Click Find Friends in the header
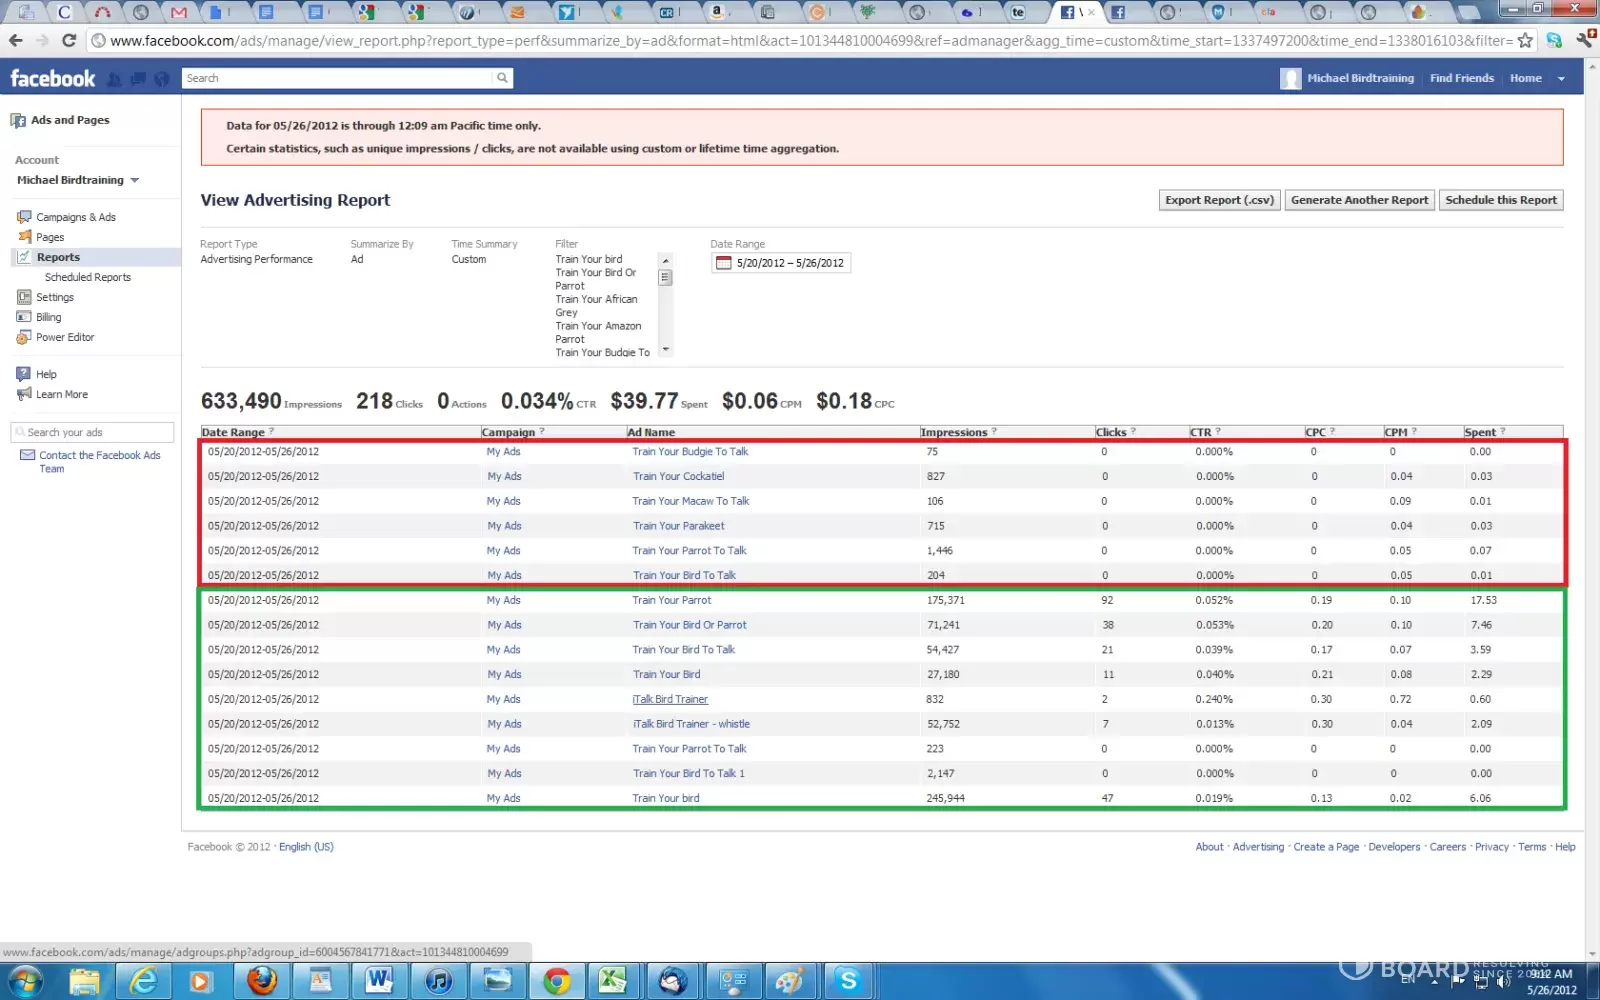Screen dimensions: 1600x1000 tap(1462, 78)
